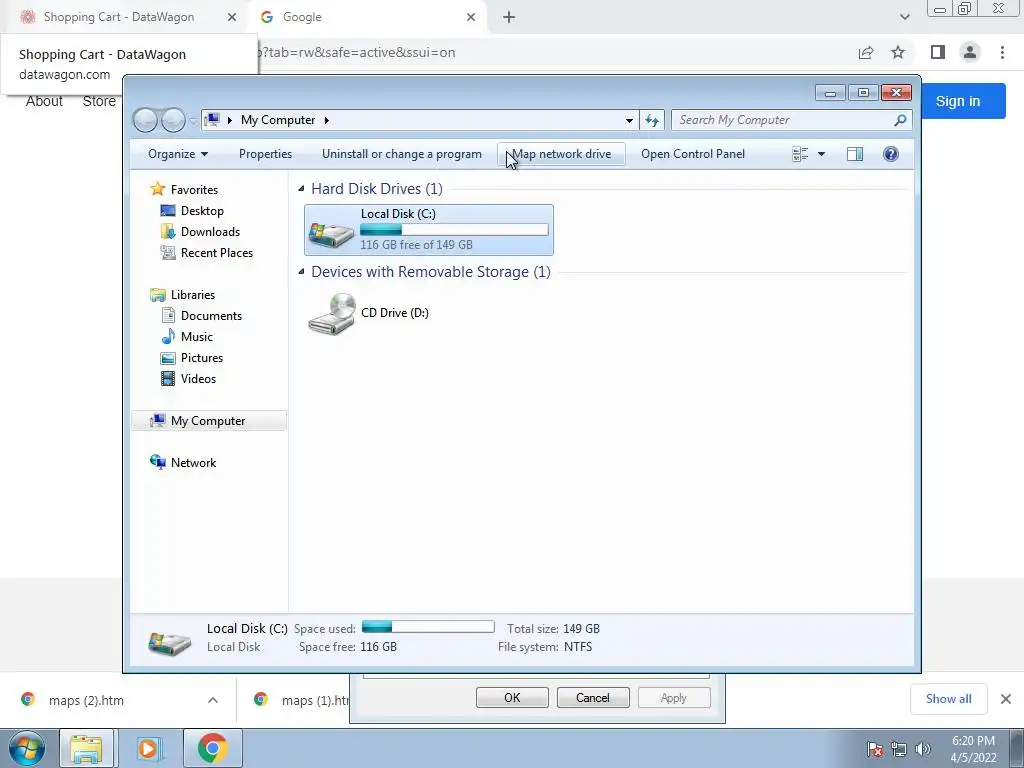Open Explorer help question mark icon
Image resolution: width=1024 pixels, height=768 pixels.
[891, 154]
